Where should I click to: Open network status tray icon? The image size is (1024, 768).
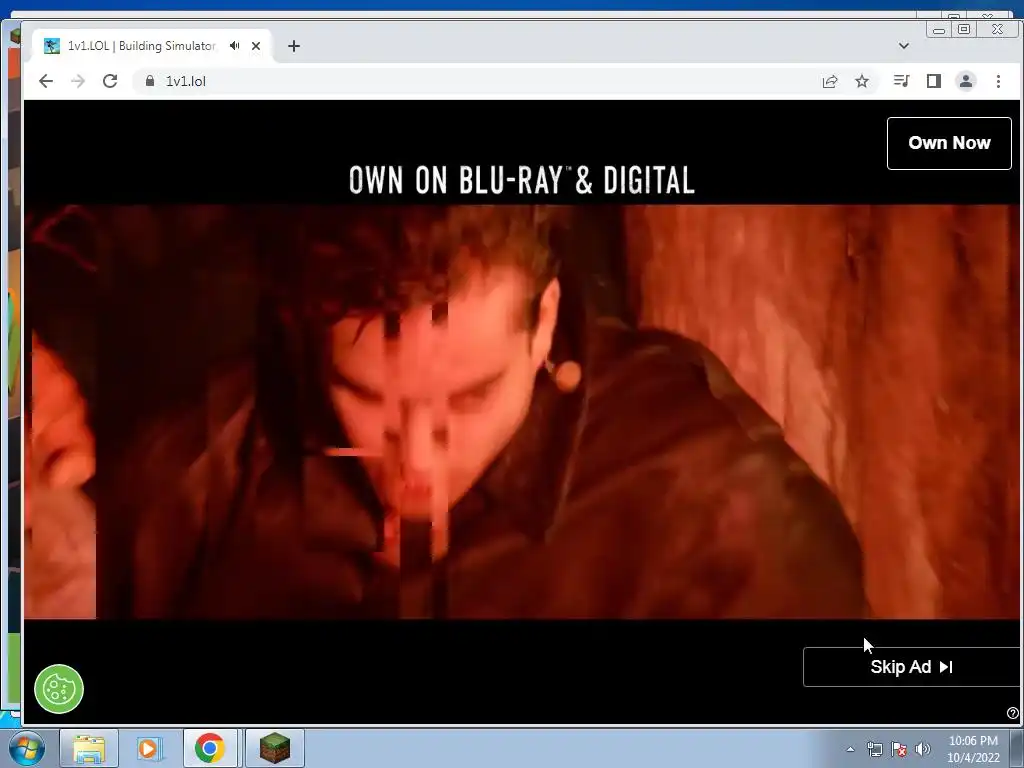874,749
